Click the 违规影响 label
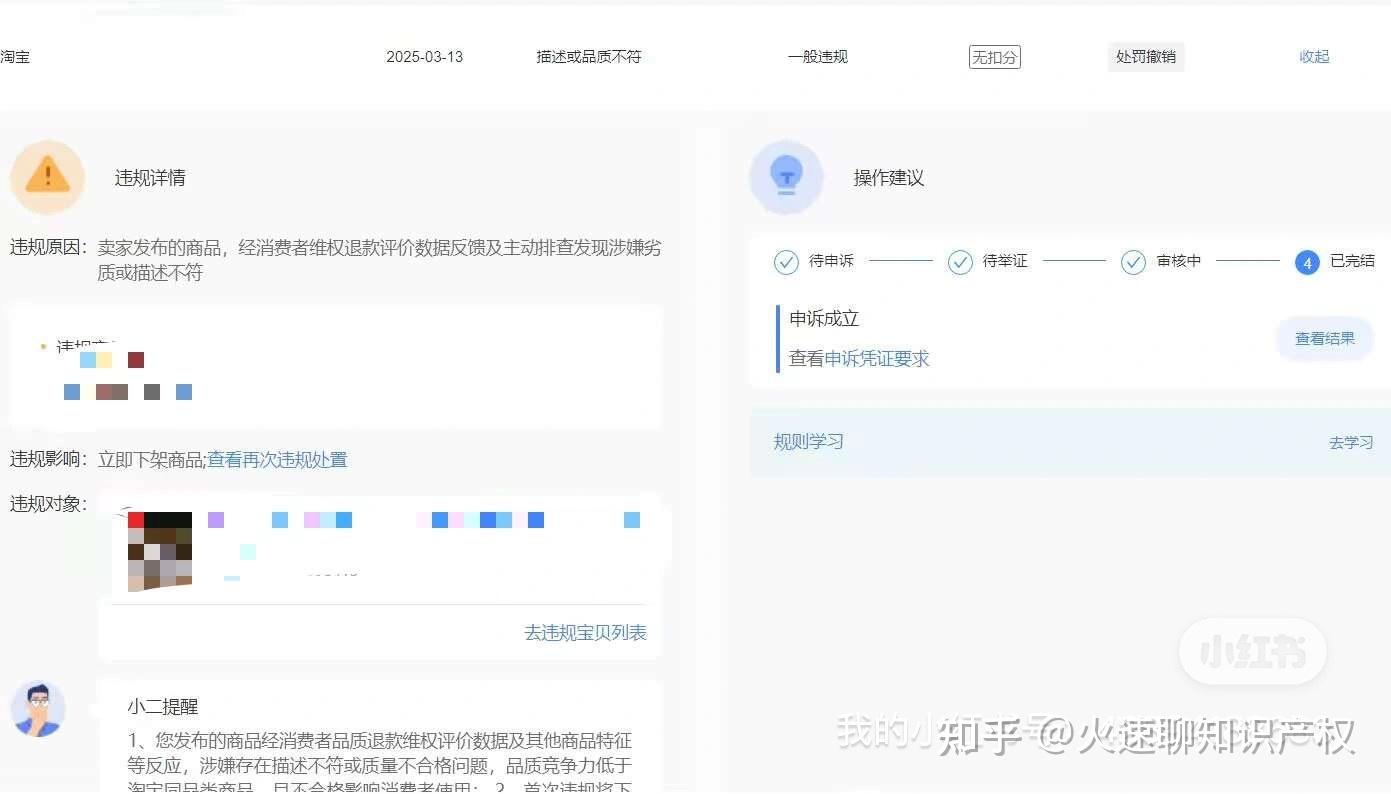The height and width of the screenshot is (794, 1391). coord(48,460)
